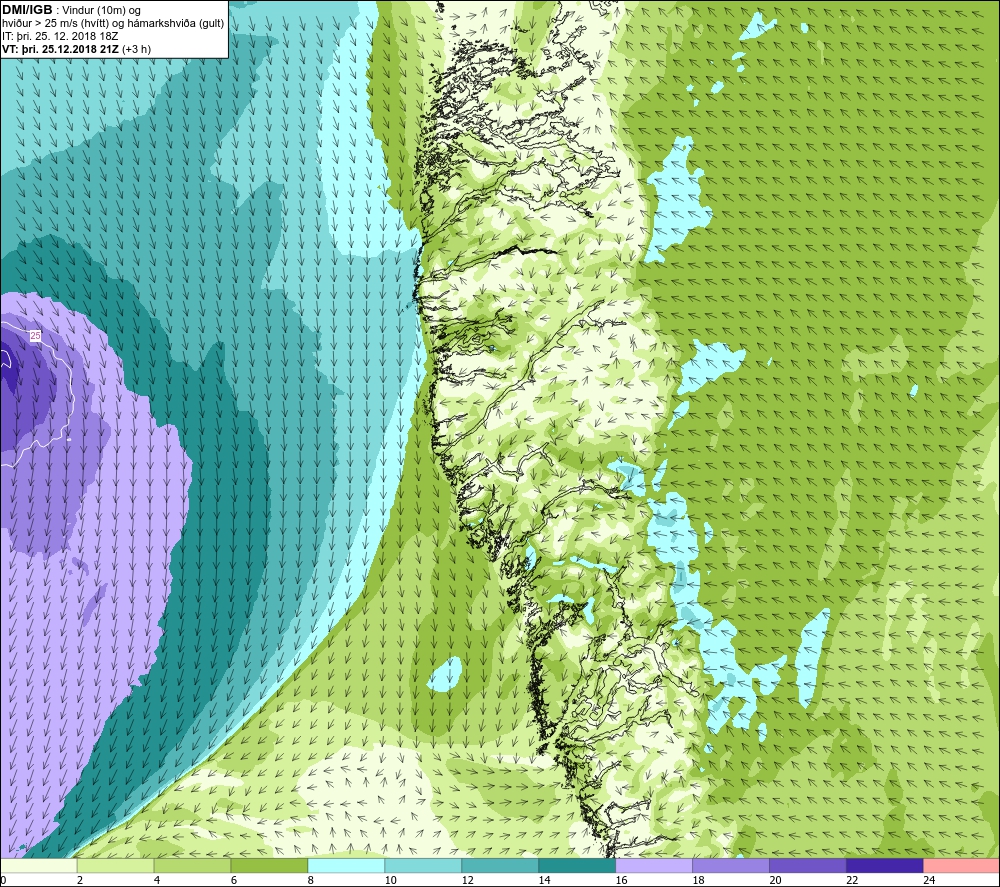Click the 'DMI/IGB' title text

[27, 10]
